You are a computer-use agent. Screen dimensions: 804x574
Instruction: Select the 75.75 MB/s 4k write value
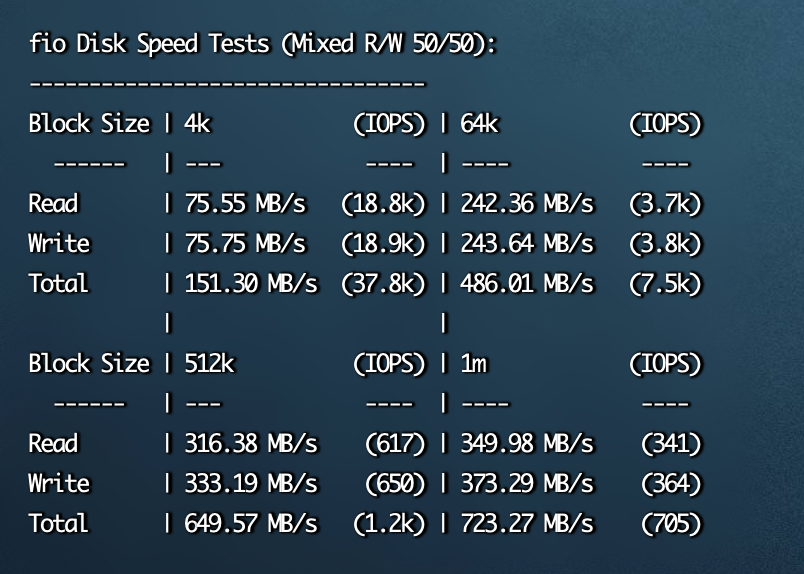[x=245, y=244]
